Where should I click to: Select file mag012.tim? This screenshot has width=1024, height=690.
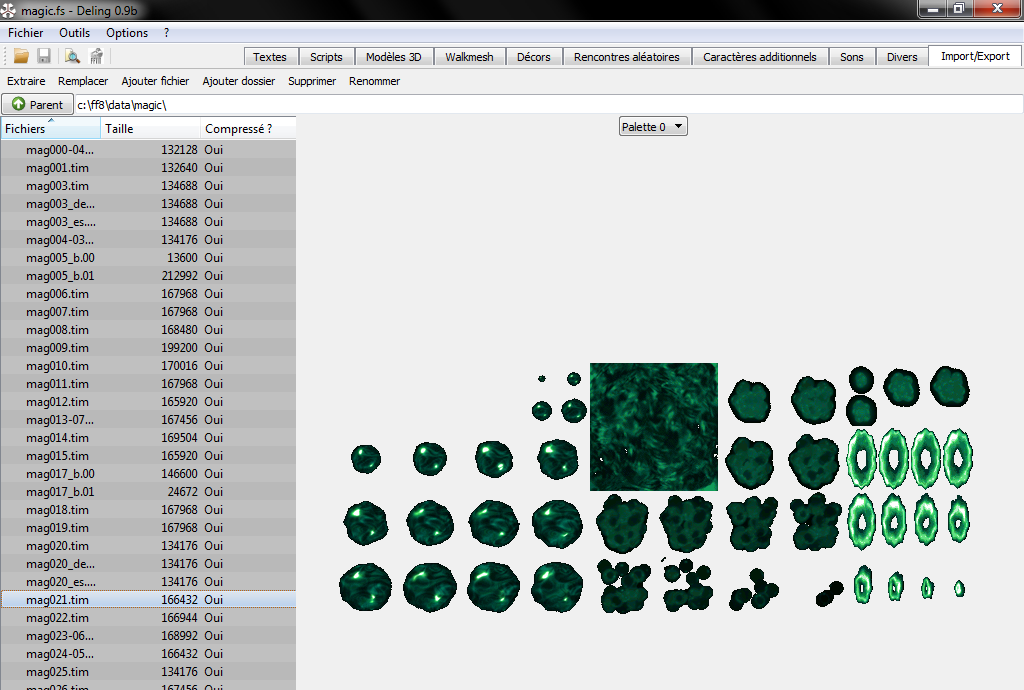(148, 401)
